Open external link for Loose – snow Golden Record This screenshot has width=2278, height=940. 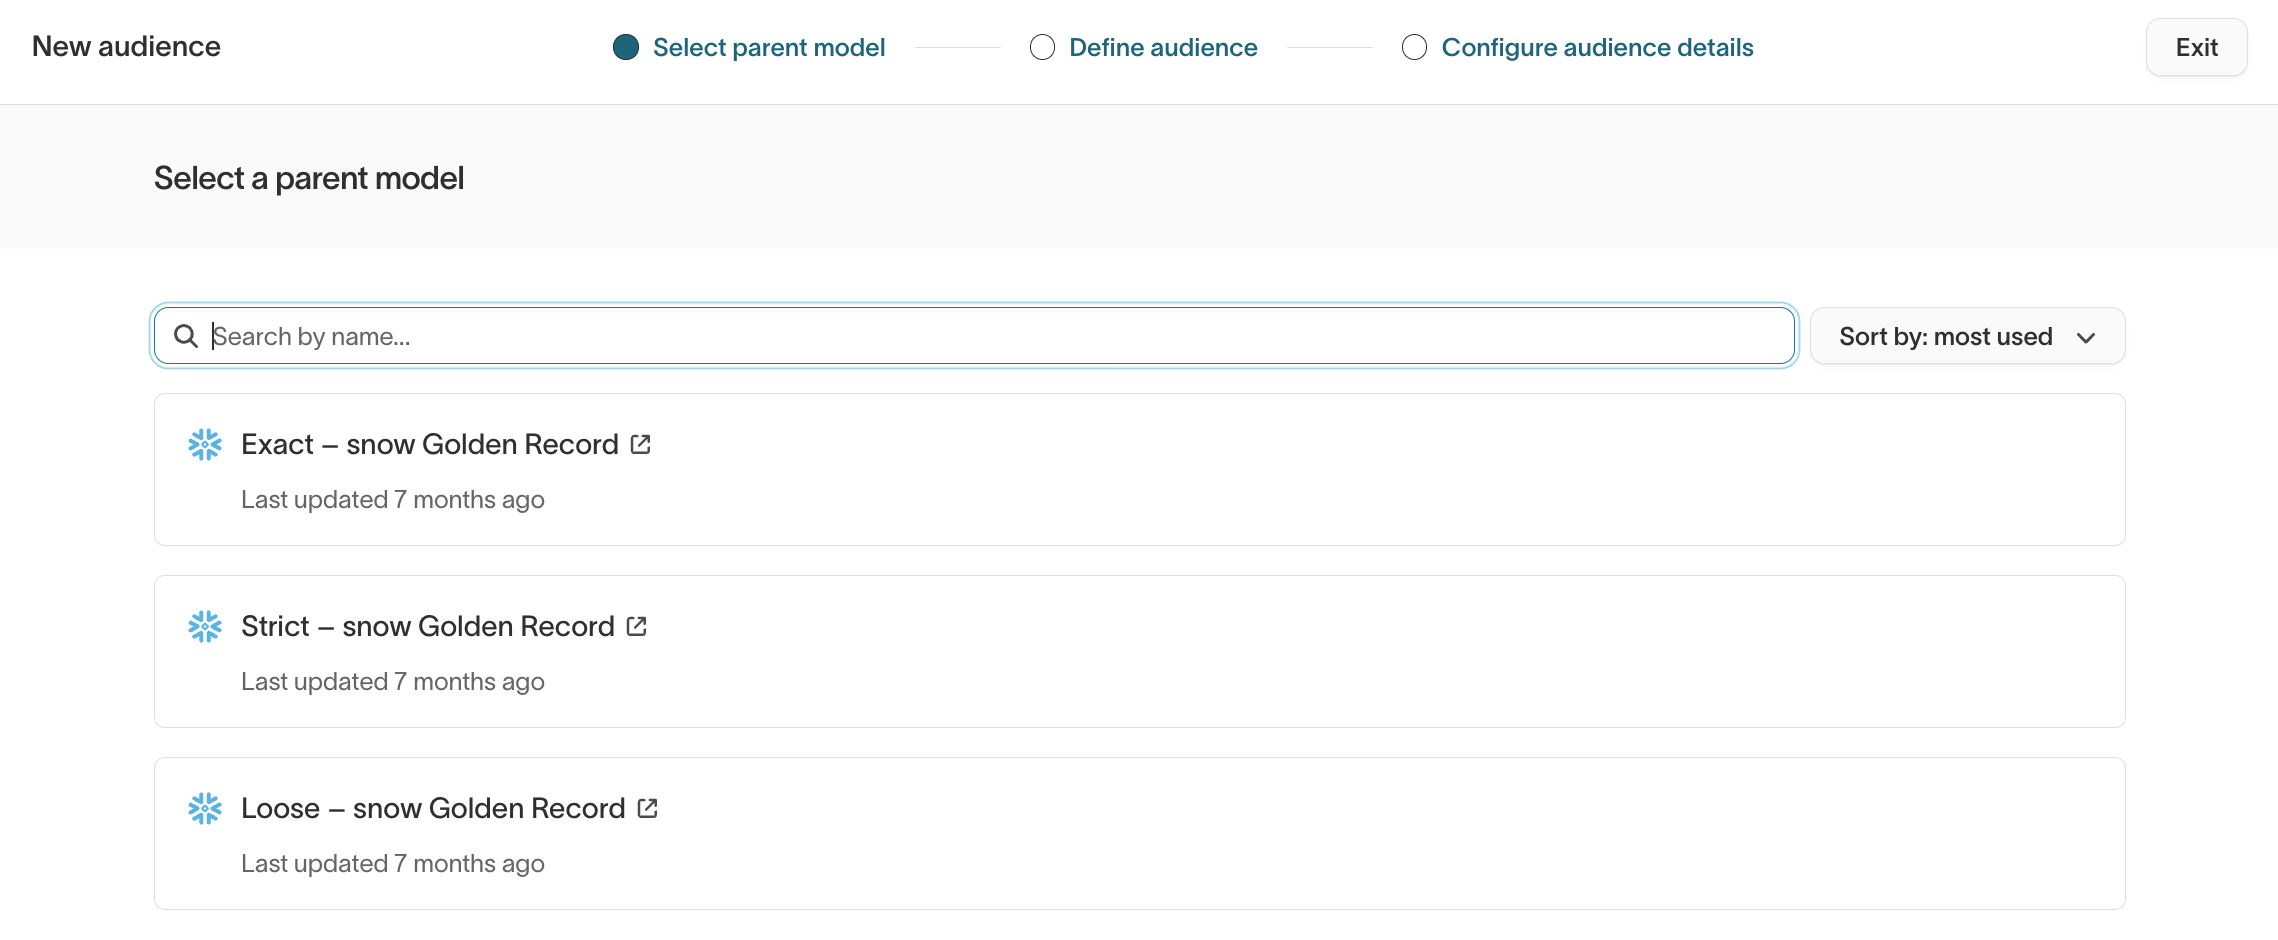point(648,808)
